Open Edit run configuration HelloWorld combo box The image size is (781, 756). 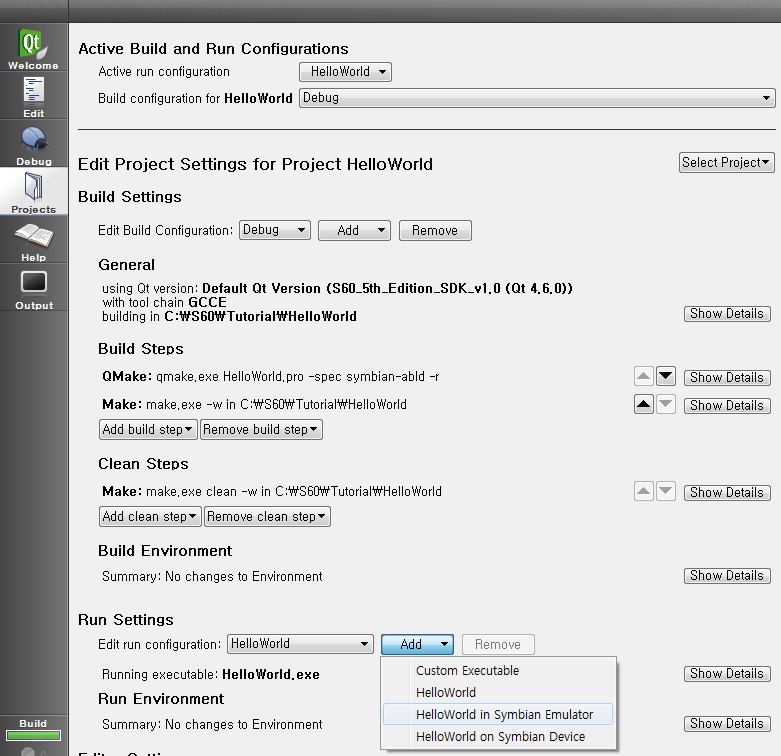300,644
